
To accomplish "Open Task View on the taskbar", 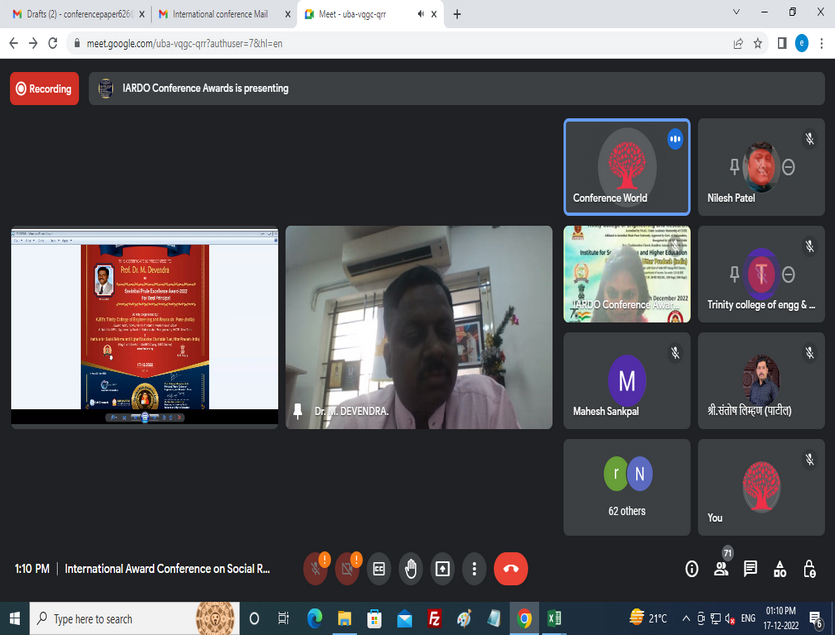I will [283, 618].
